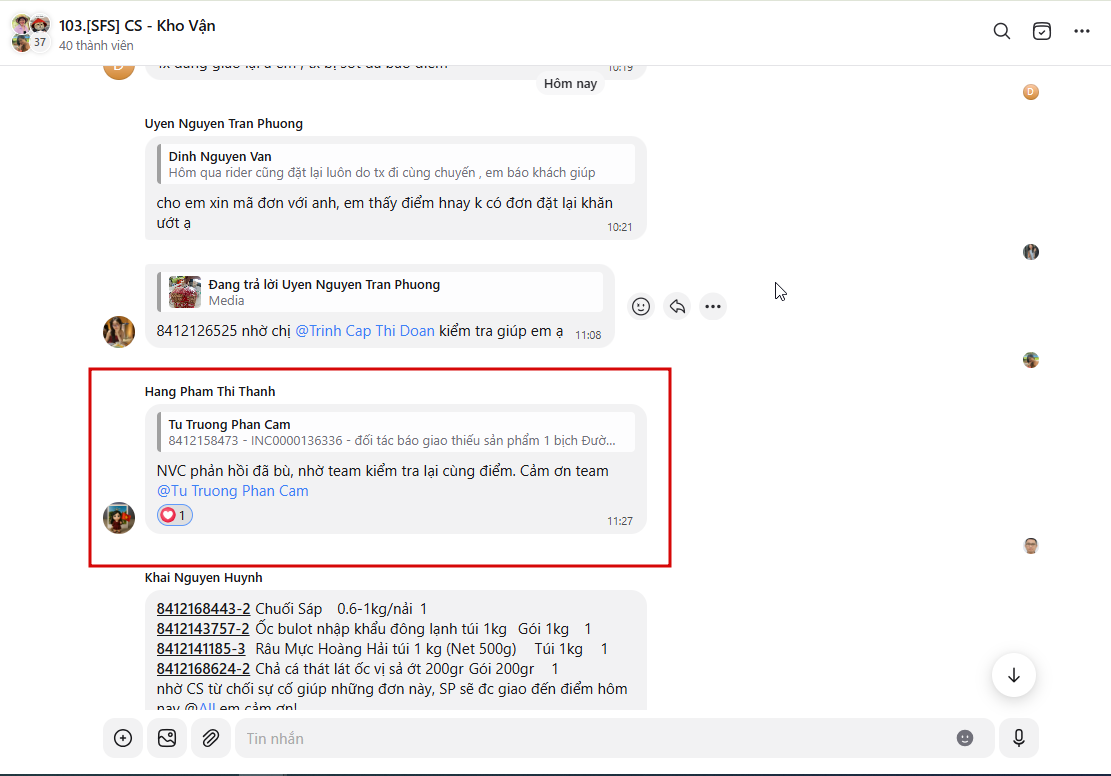
Task: Focus the Tin nhắn message input
Action: pos(595,738)
